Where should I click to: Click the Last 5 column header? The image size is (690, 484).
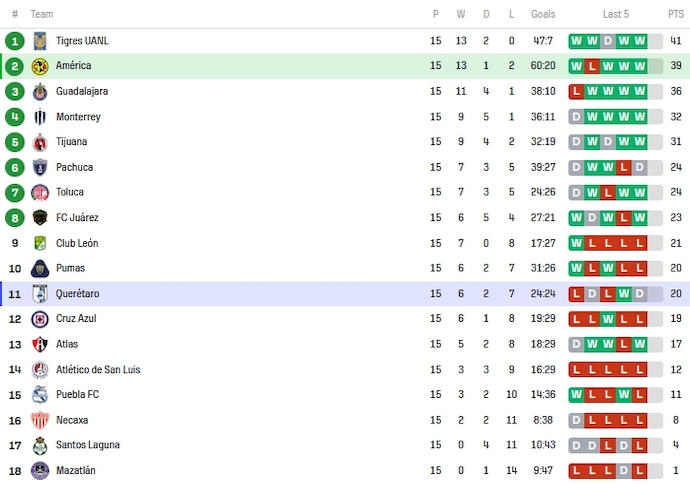coord(616,14)
